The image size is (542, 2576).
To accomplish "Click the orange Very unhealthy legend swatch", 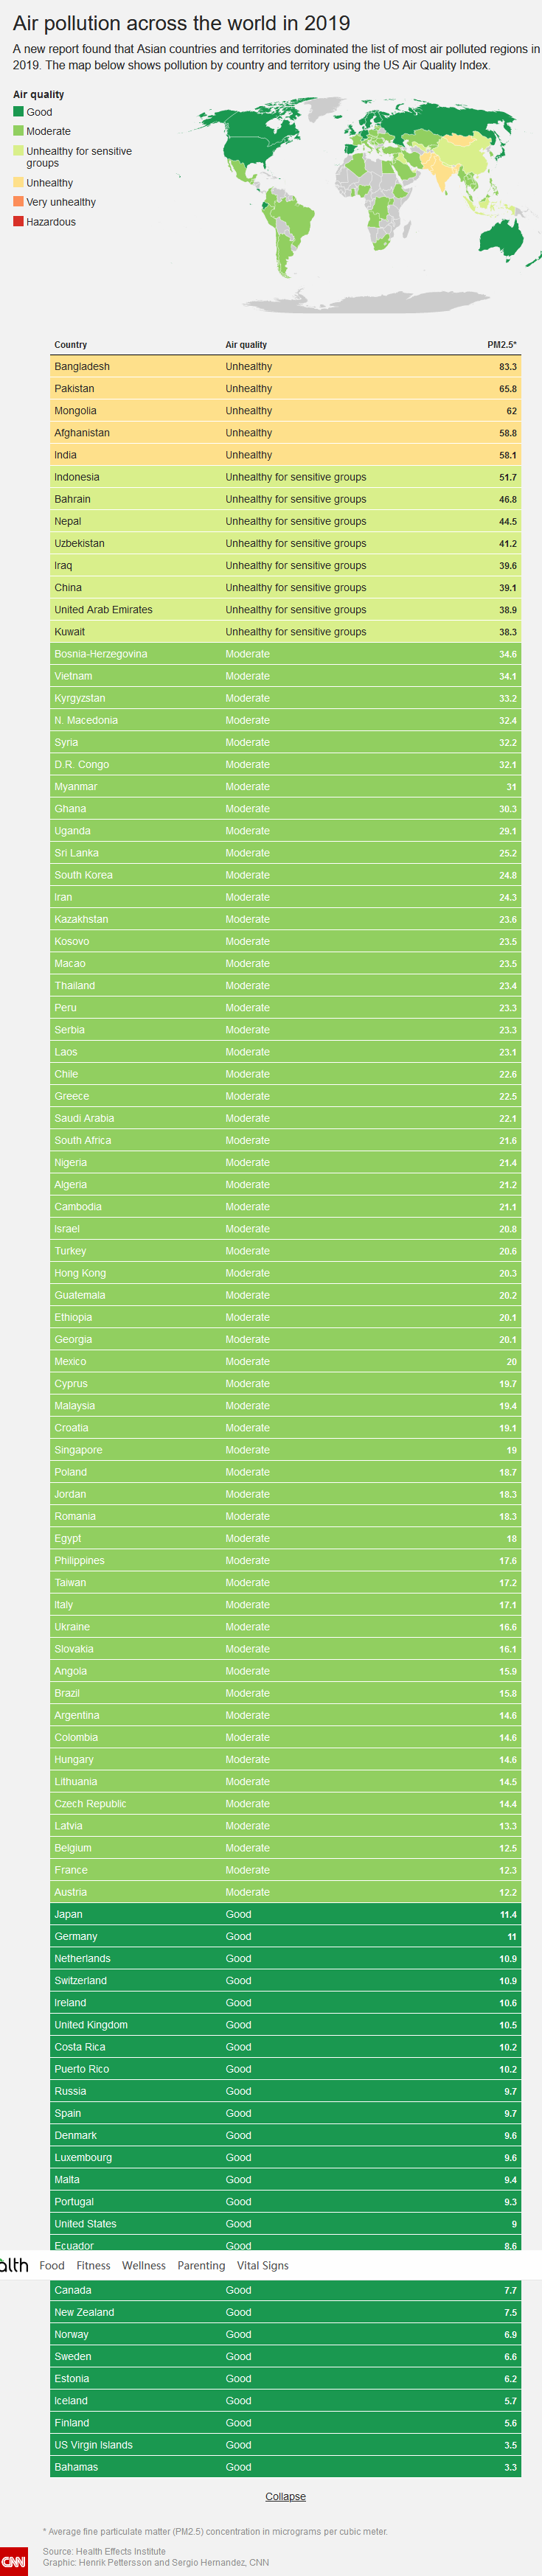I will point(18,202).
